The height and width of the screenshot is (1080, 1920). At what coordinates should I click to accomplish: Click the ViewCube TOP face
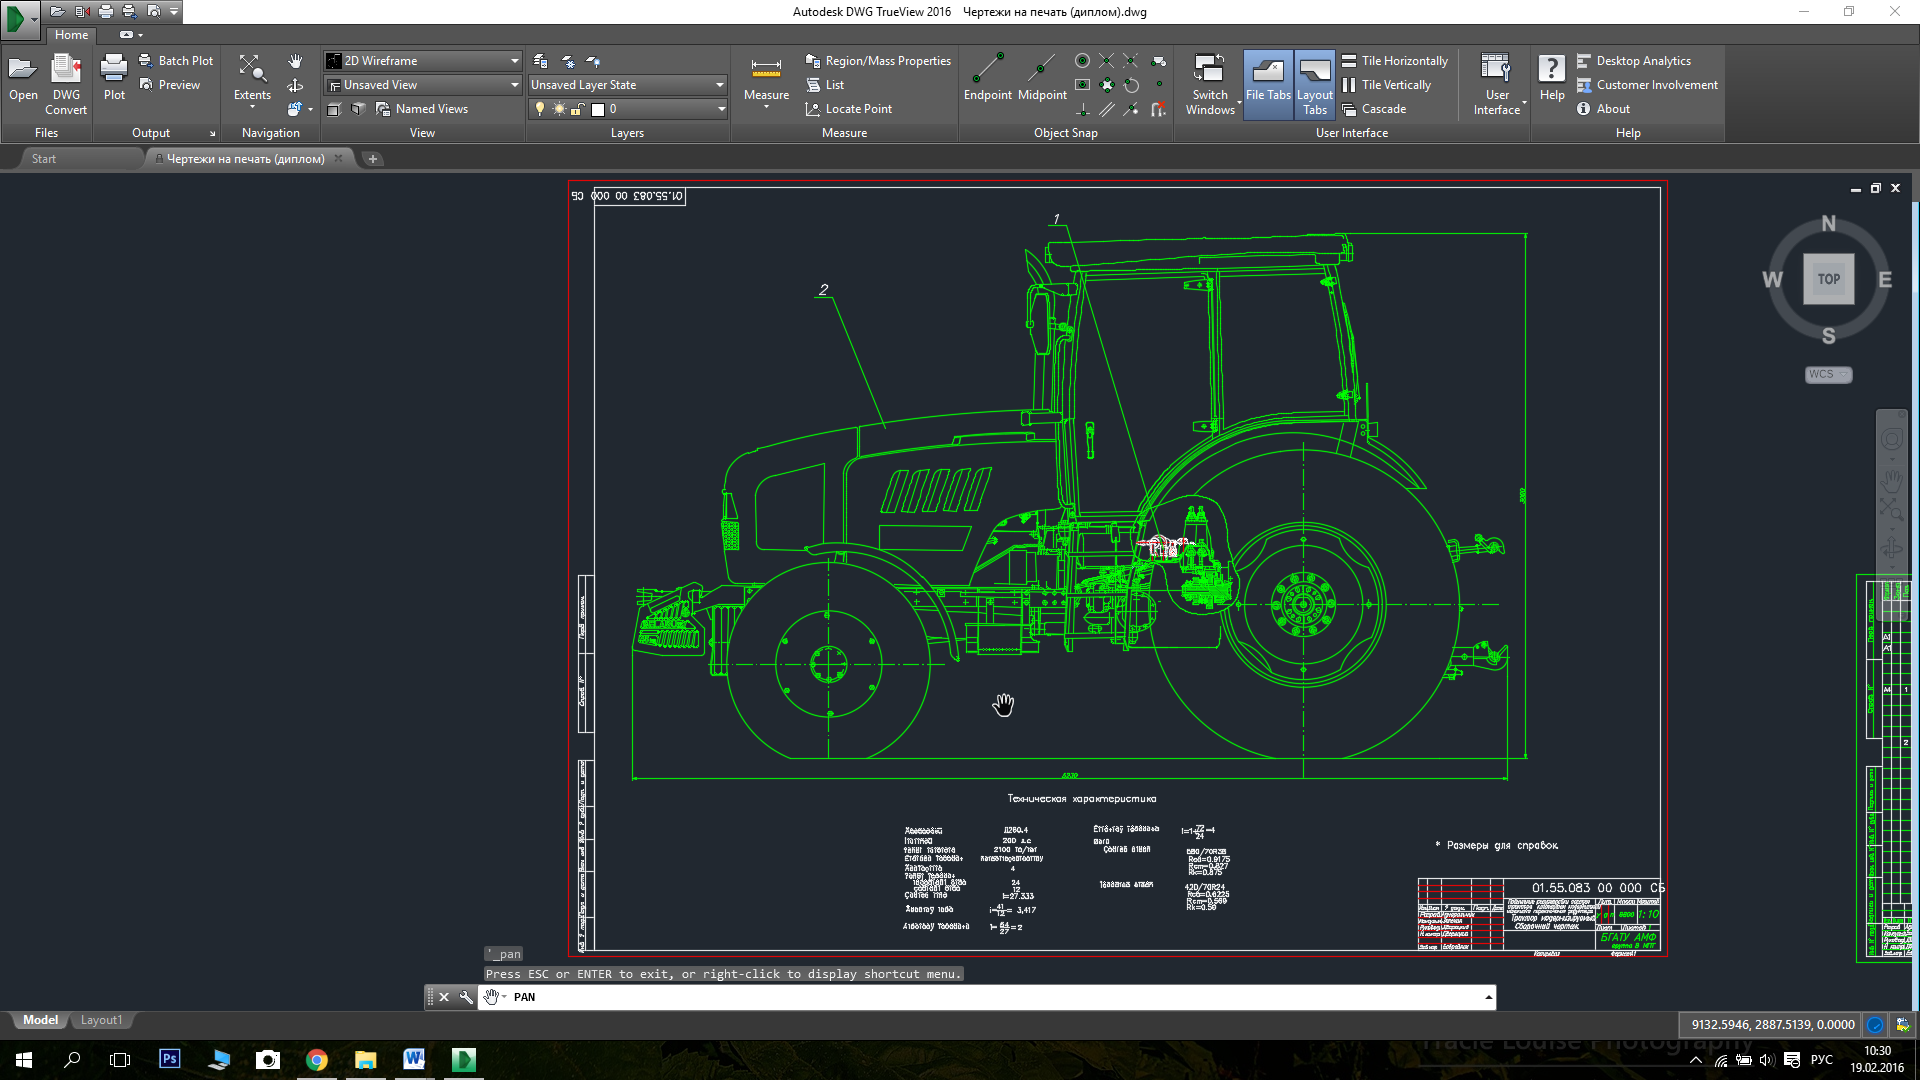[1828, 279]
